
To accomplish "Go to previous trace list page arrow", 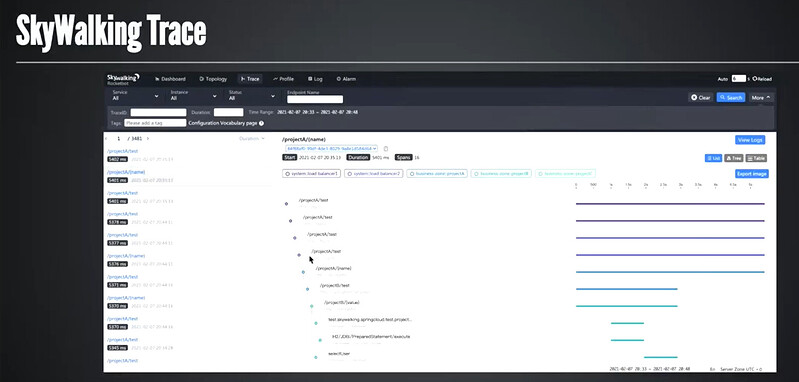I will click(106, 139).
